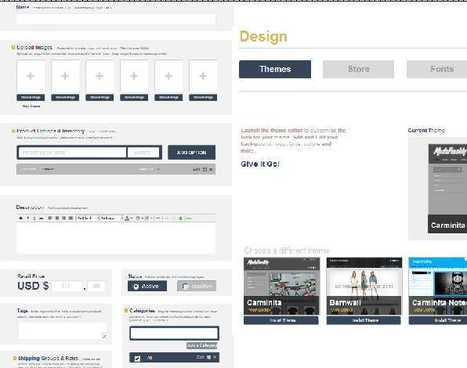467x368 pixels.
Task: Click the USD dollars price field
Action: pos(68,286)
